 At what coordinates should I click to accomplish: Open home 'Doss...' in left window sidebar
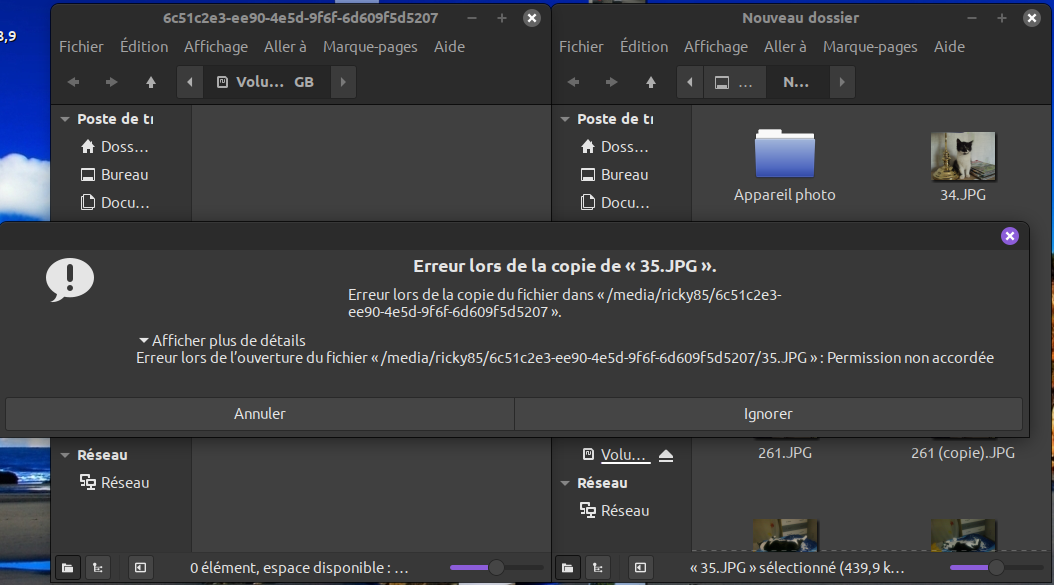click(115, 147)
